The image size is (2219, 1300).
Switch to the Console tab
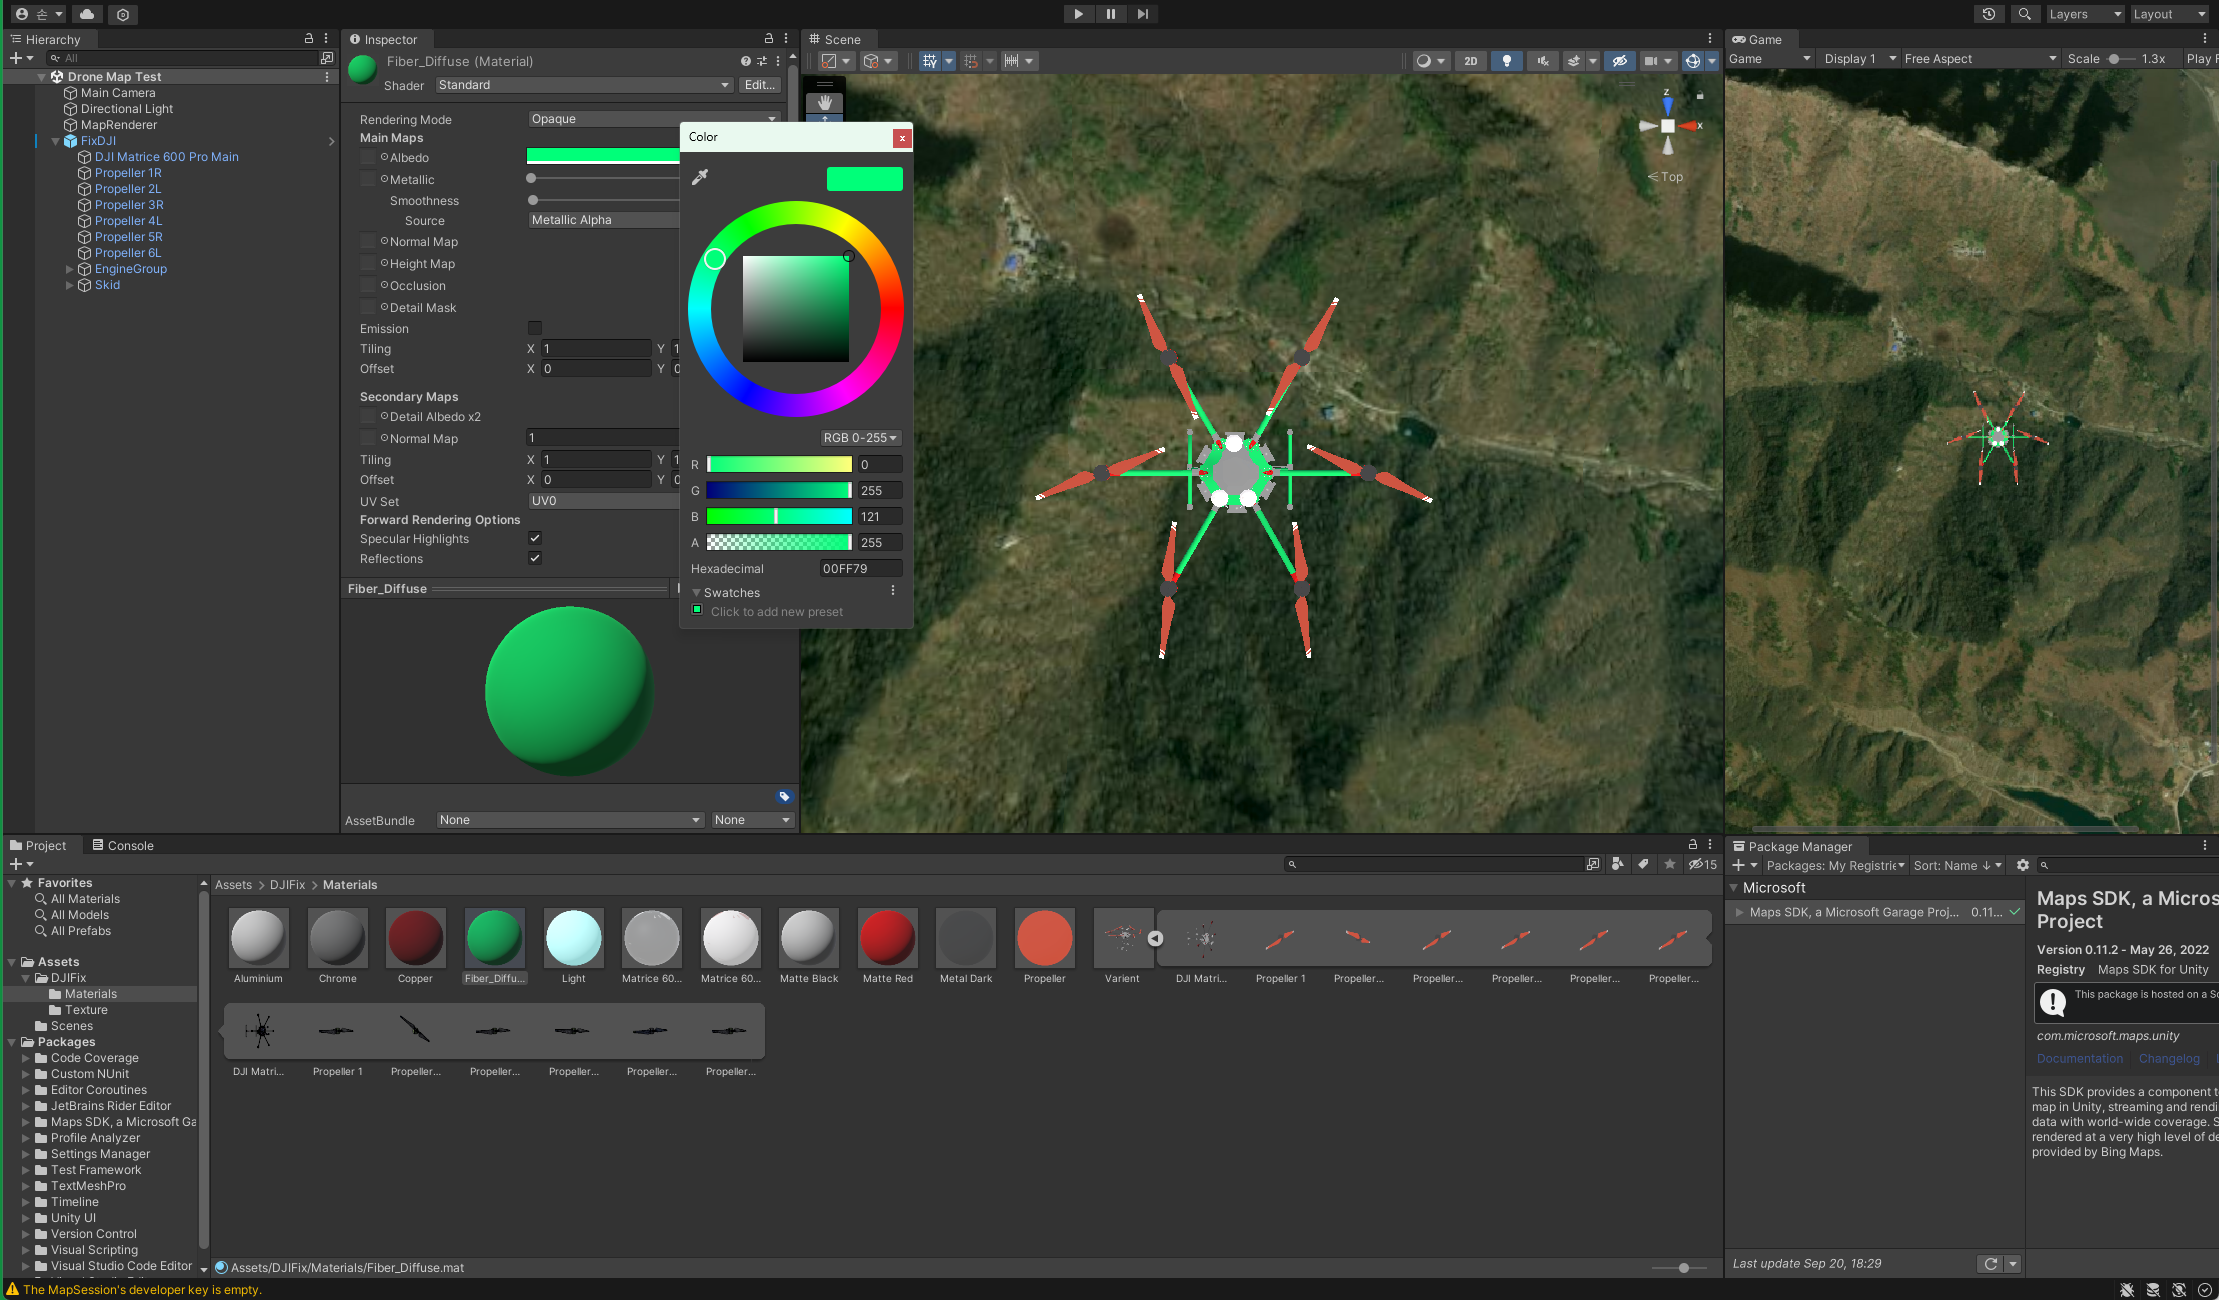click(123, 845)
